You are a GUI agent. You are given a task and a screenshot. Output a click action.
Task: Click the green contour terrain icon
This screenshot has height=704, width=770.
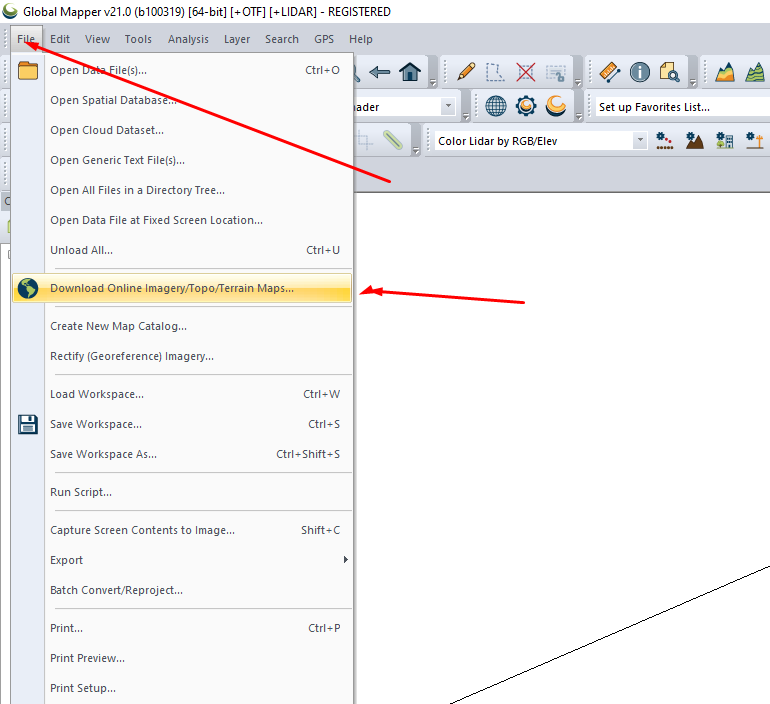[x=755, y=72]
